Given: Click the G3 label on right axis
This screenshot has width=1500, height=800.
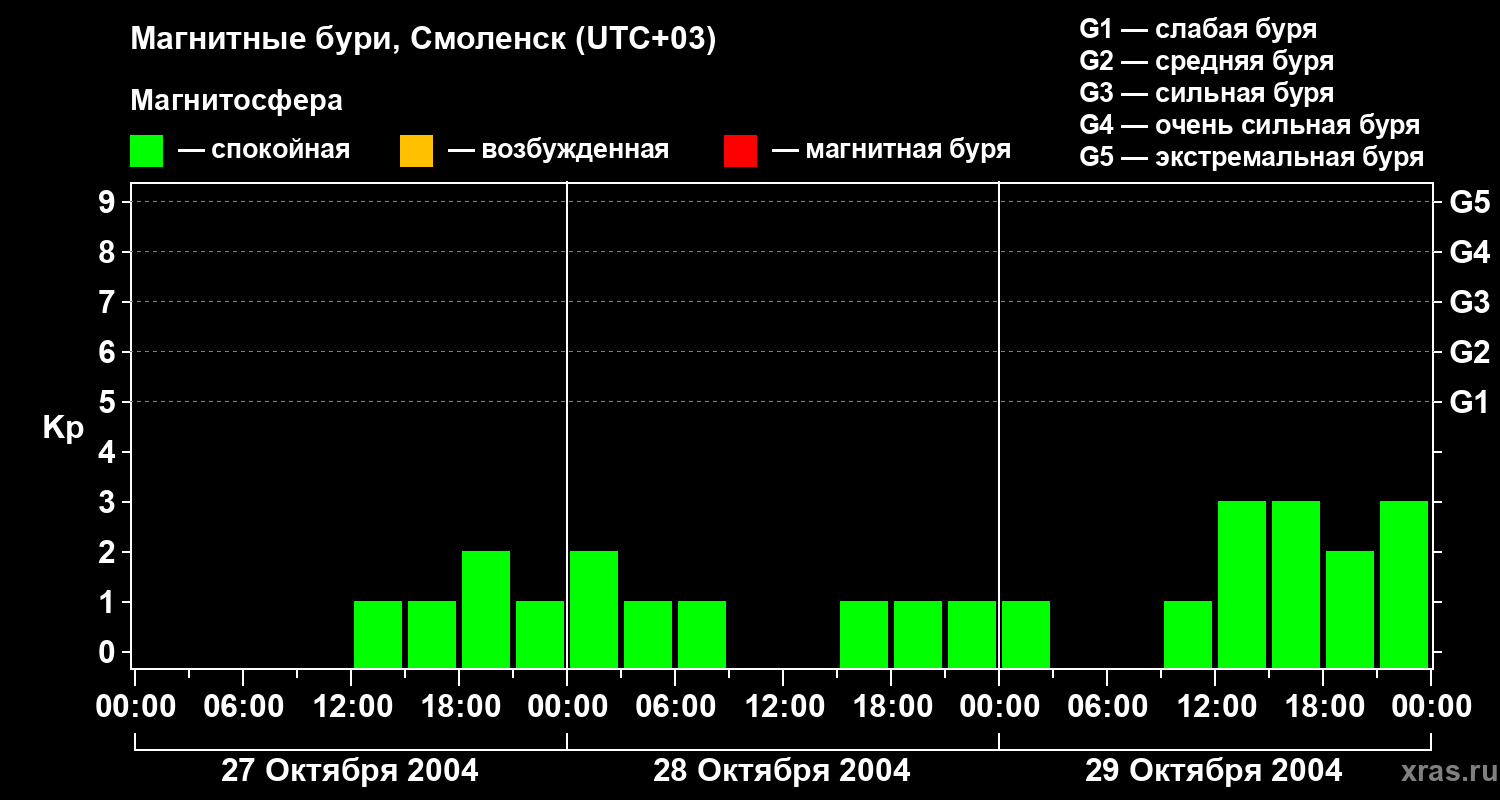Looking at the screenshot, I should pos(1469,302).
